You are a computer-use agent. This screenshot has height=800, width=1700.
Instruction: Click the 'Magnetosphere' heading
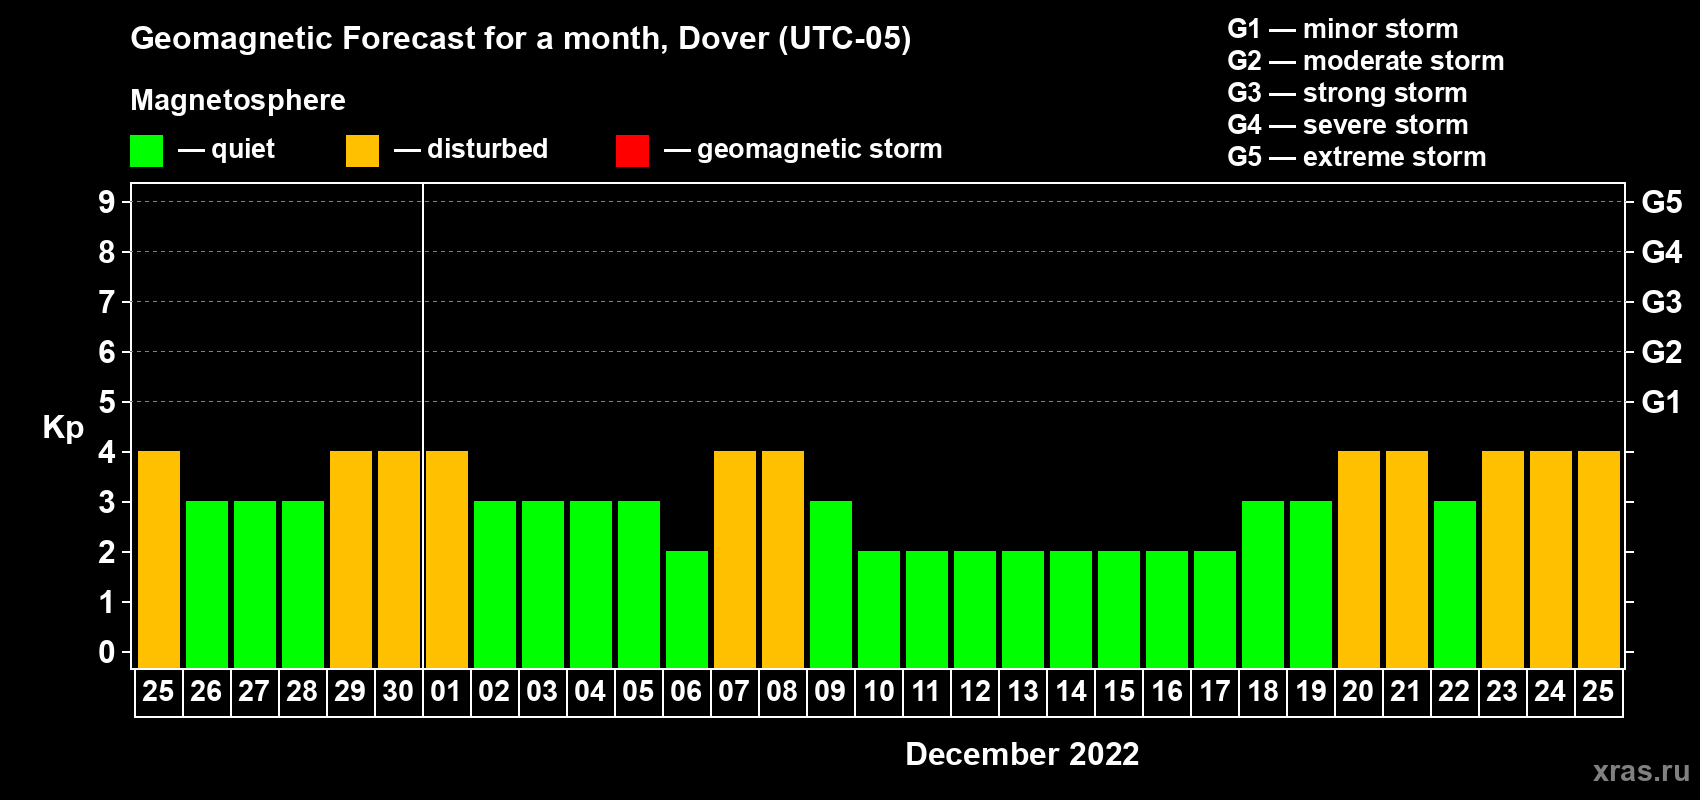[x=238, y=100]
